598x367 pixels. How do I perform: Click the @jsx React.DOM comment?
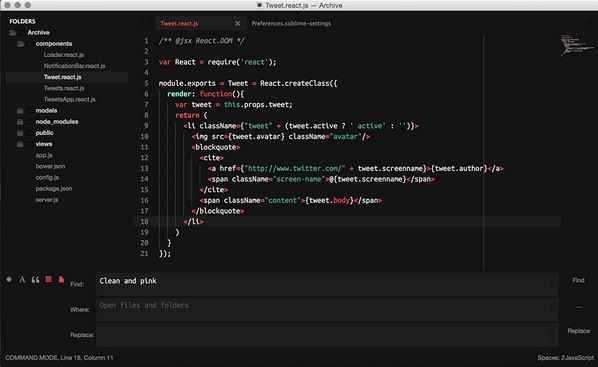click(201, 41)
